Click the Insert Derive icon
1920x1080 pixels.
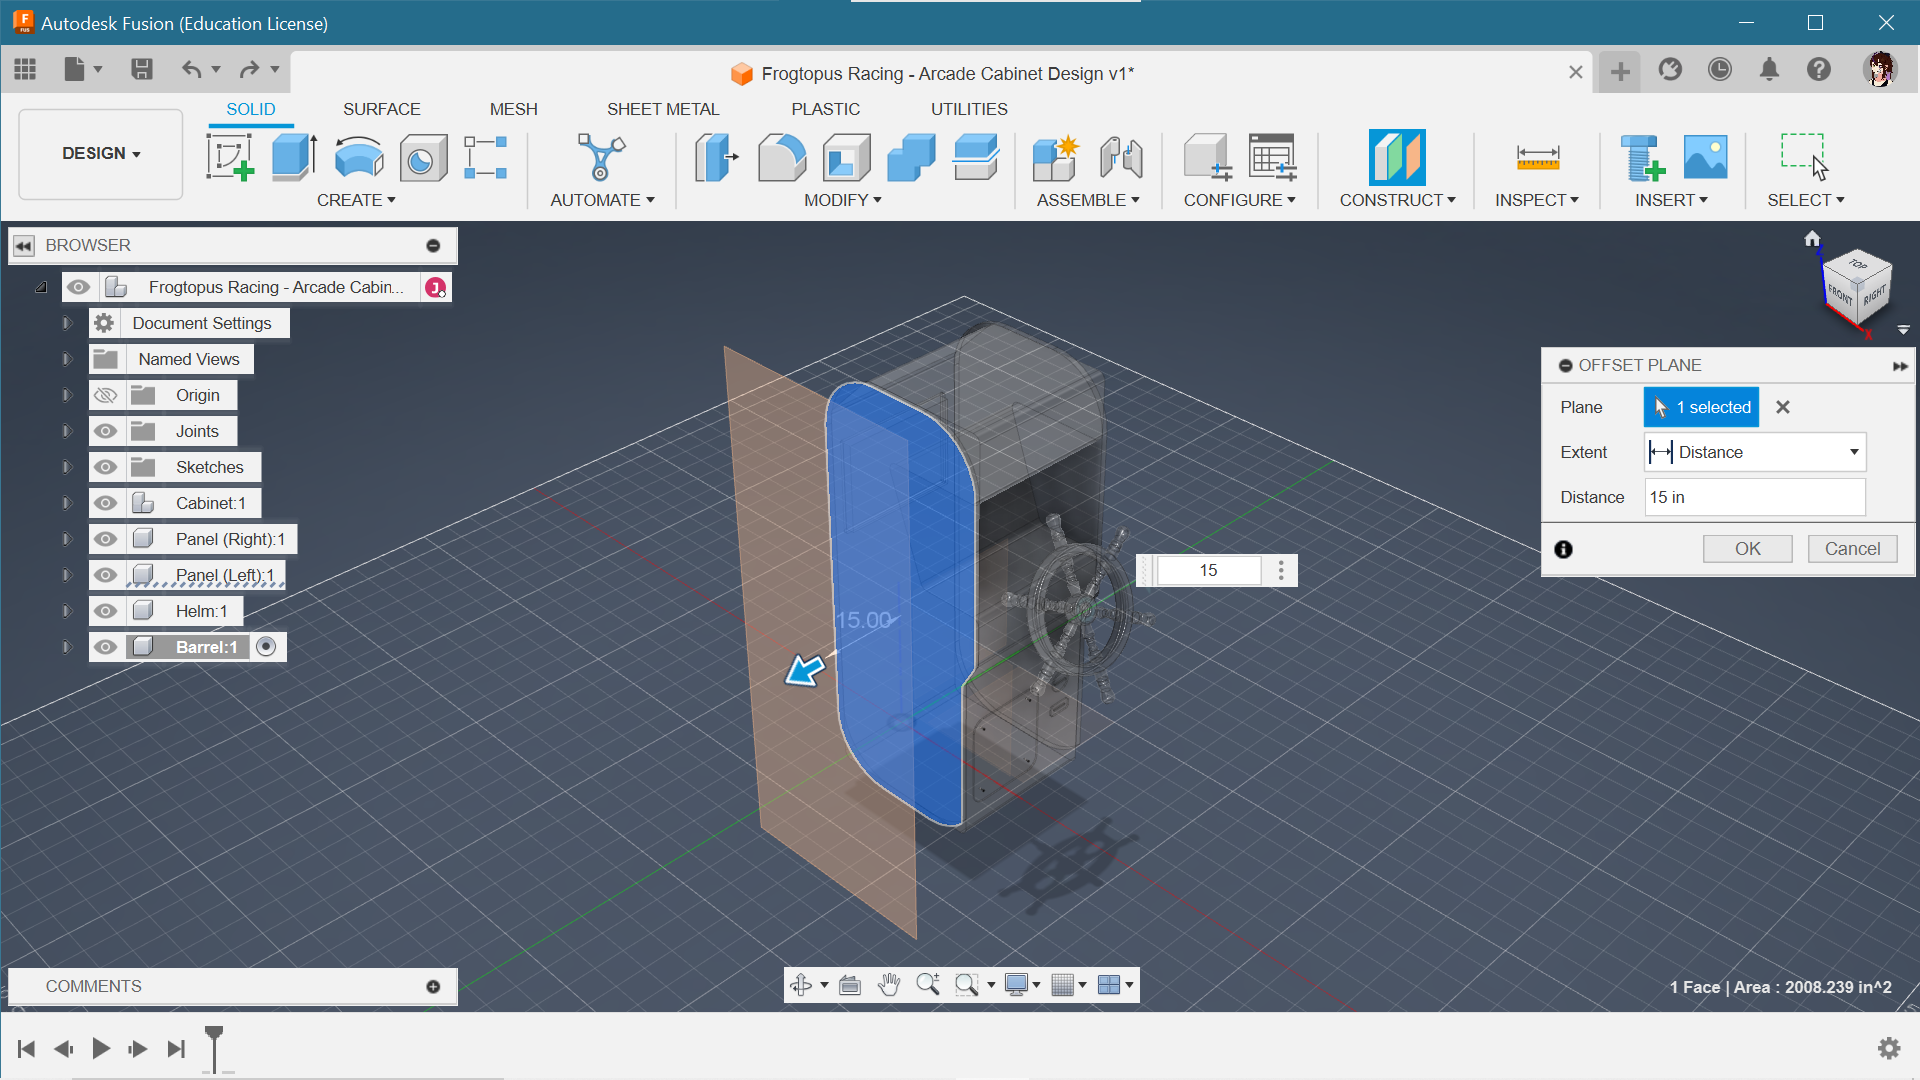pos(1641,157)
